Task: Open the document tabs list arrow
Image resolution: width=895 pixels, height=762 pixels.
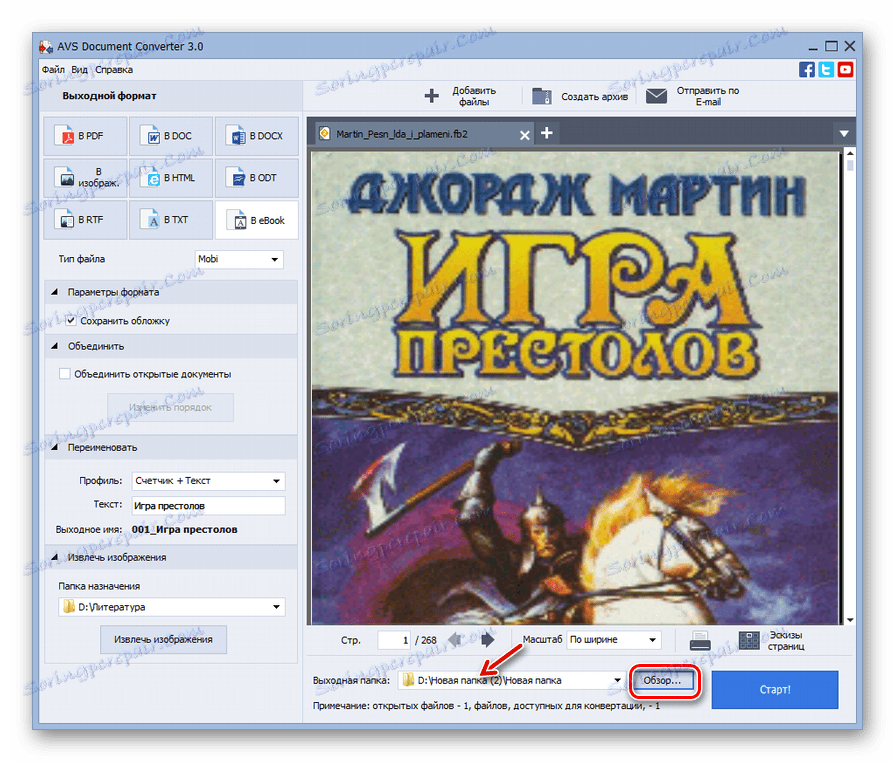Action: click(x=844, y=134)
